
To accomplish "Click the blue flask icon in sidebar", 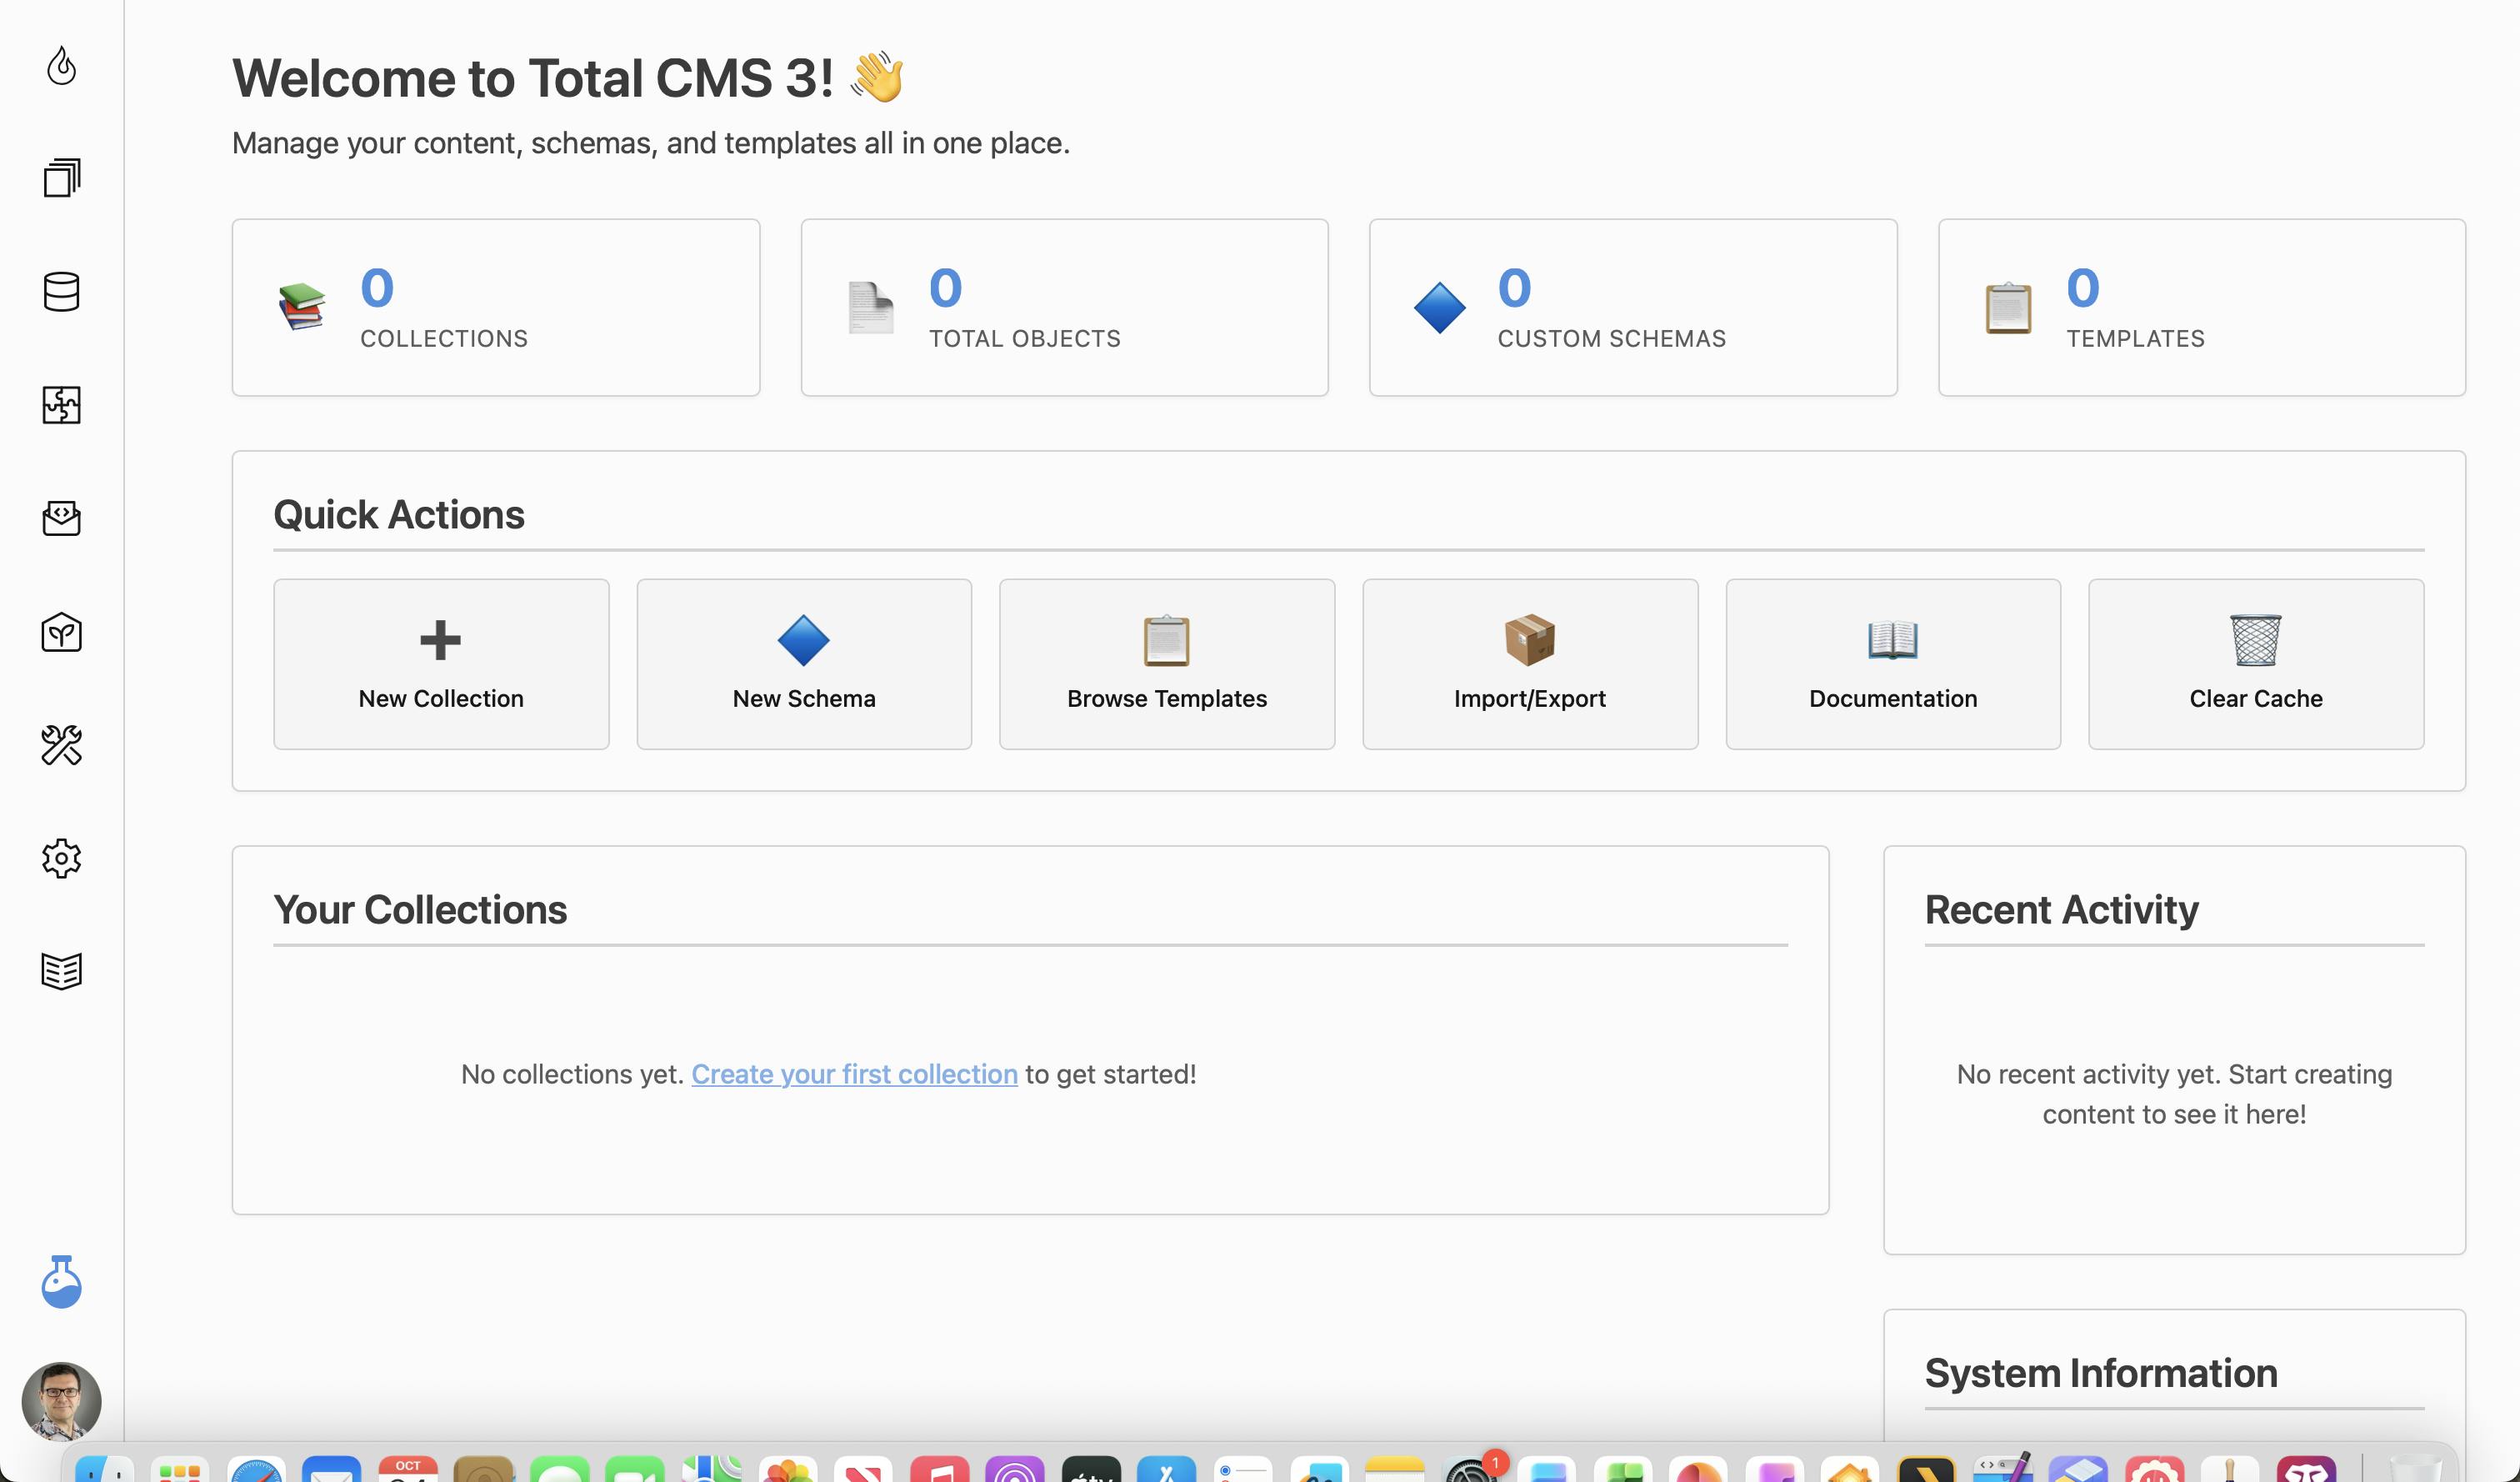I will click(61, 1282).
